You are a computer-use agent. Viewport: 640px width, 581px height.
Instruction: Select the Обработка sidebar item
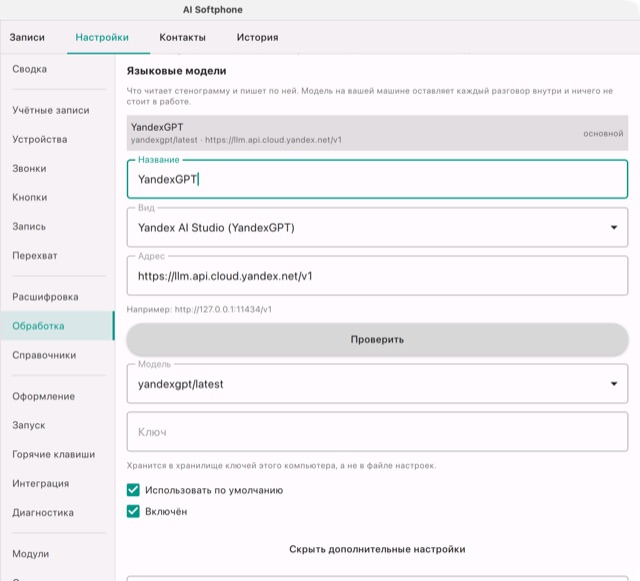(x=57, y=326)
